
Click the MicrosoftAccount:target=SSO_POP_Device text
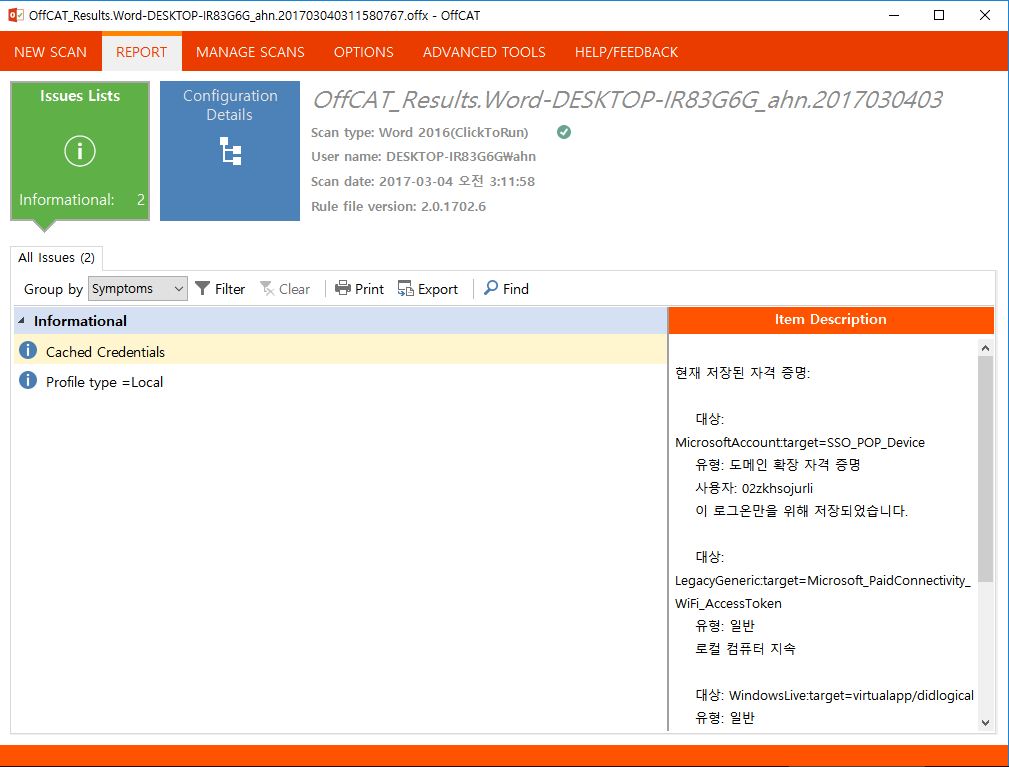pos(800,443)
